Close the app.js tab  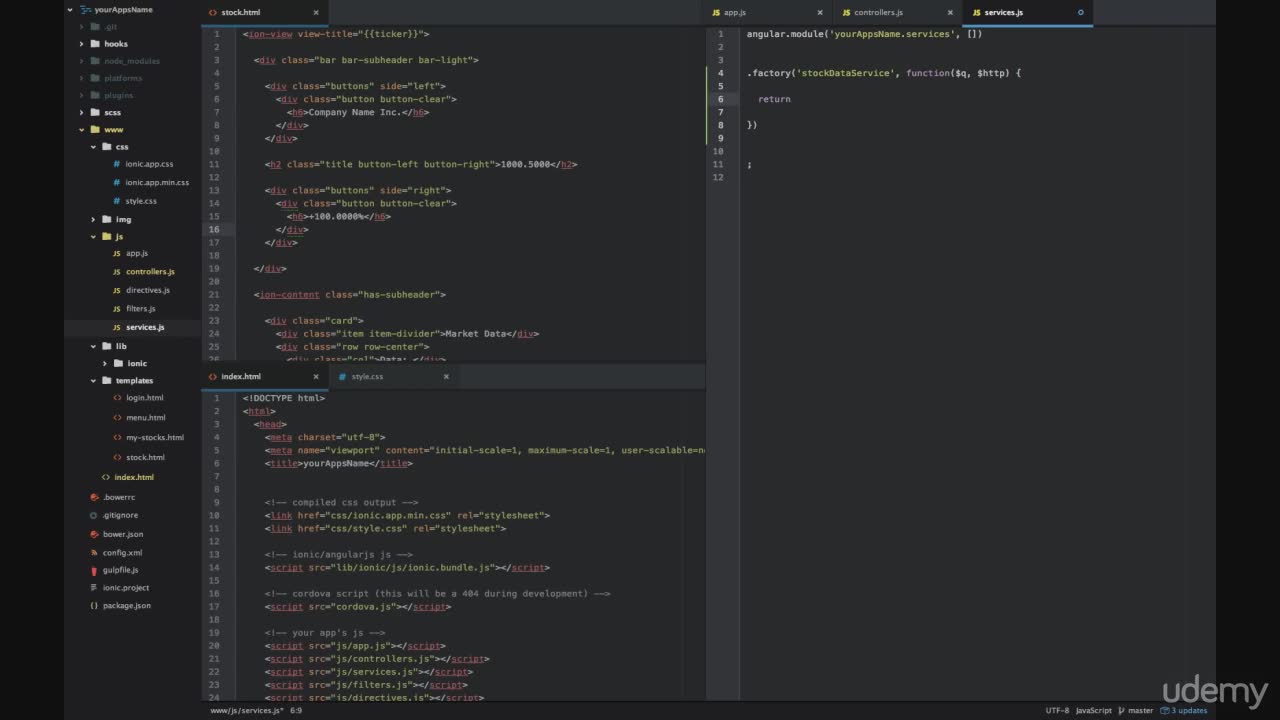pos(819,13)
